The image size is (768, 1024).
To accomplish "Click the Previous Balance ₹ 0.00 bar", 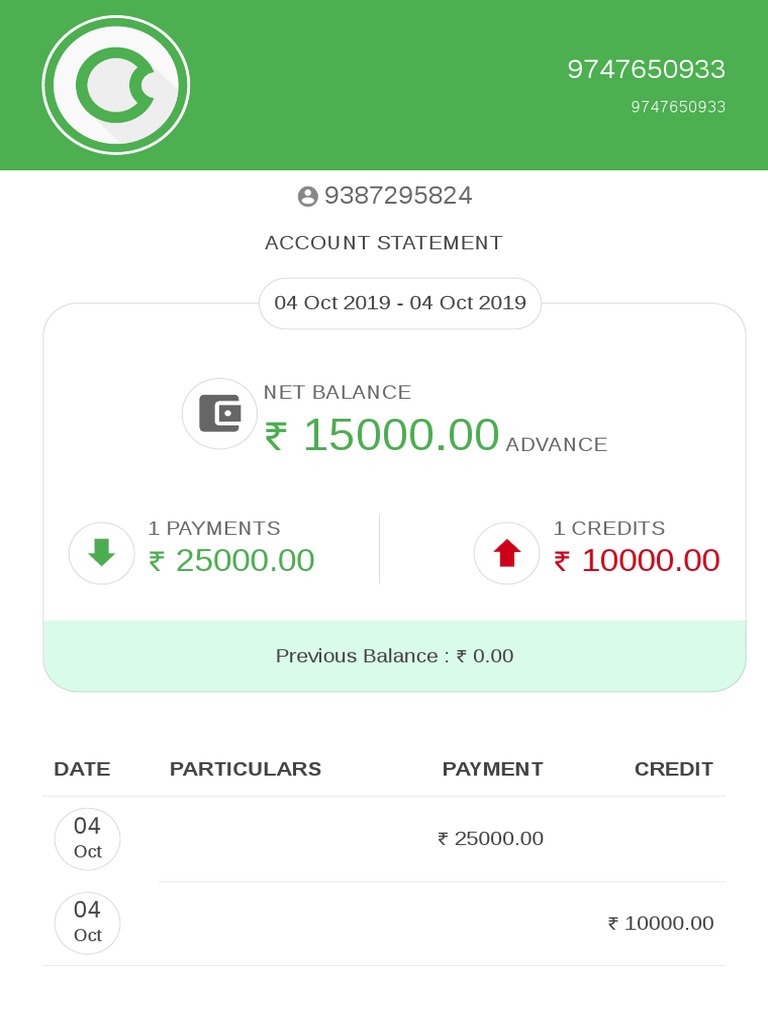I will point(394,656).
